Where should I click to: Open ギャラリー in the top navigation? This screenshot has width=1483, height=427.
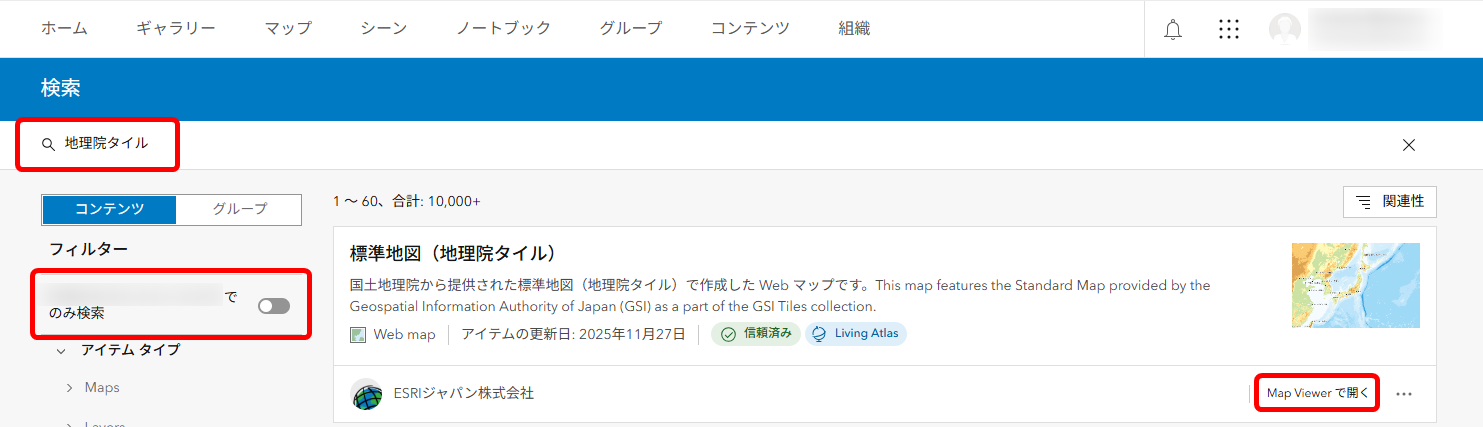tap(176, 29)
